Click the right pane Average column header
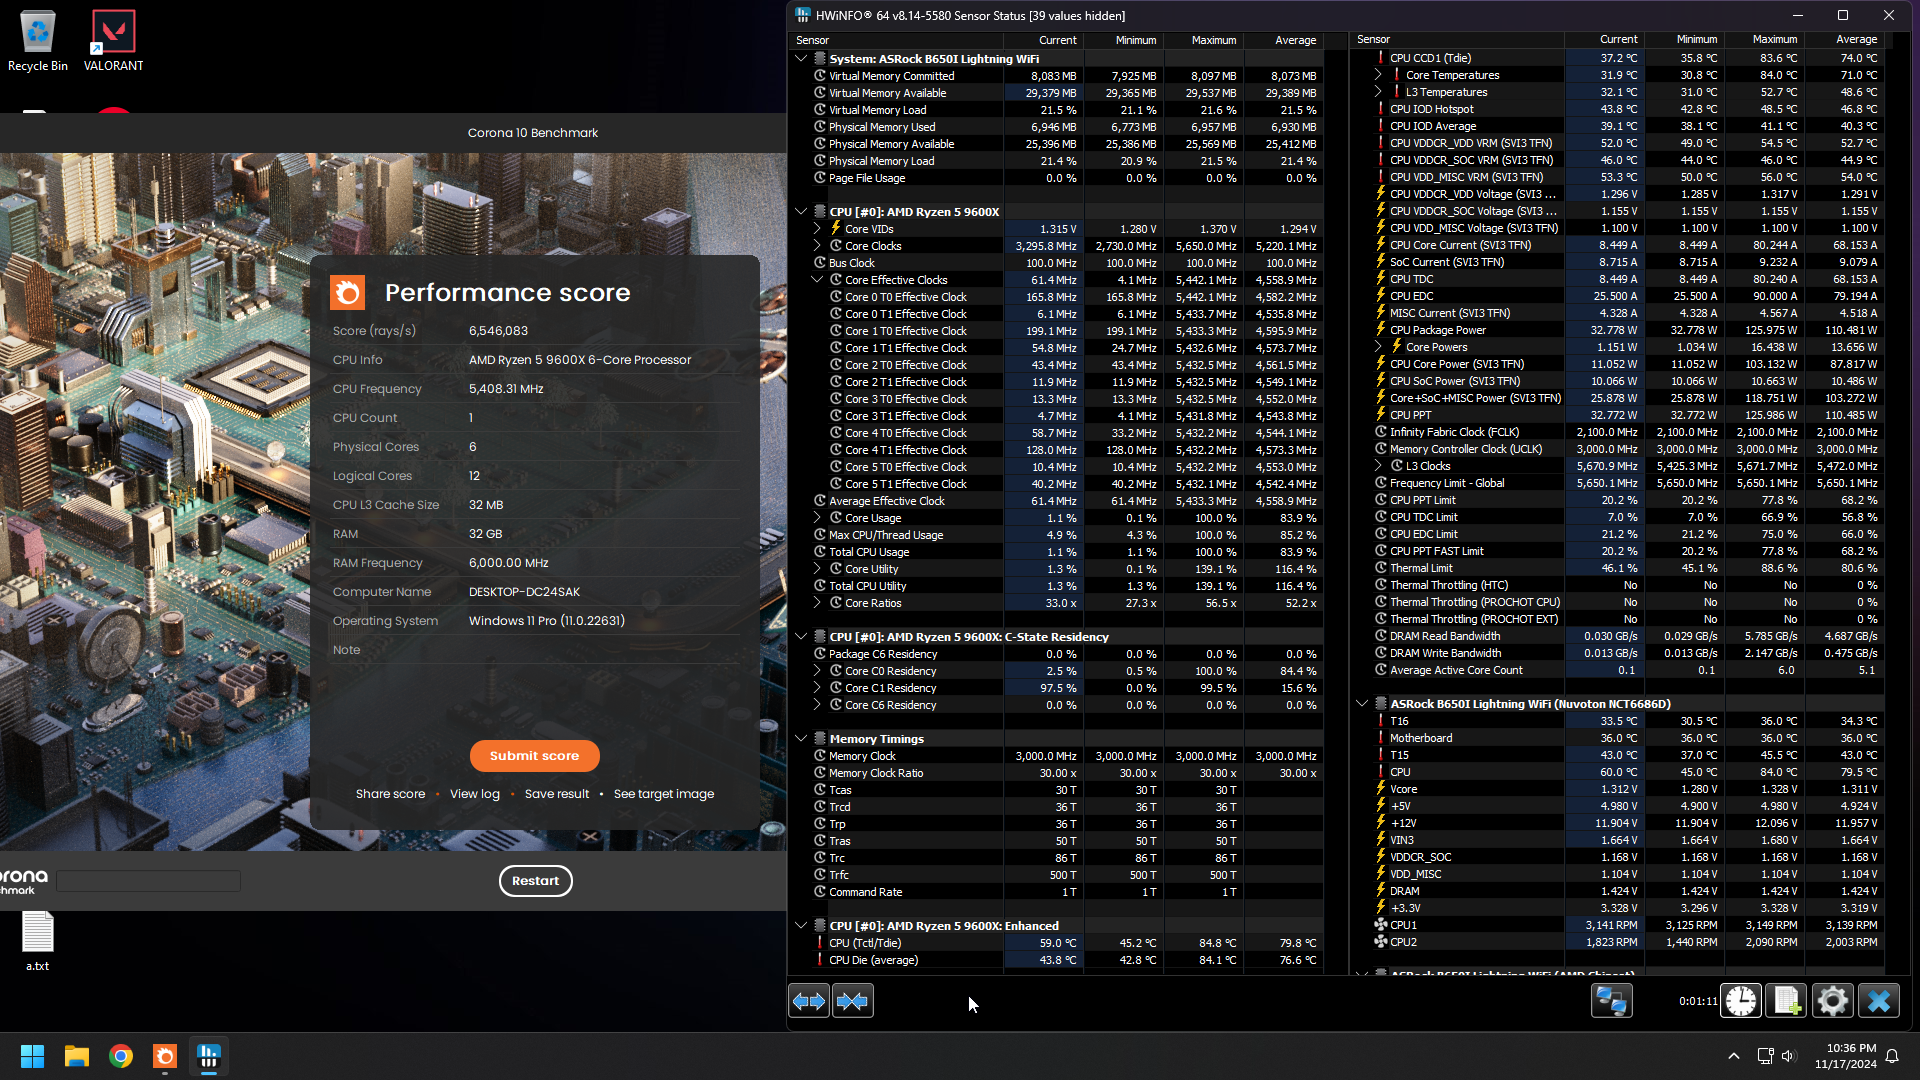This screenshot has width=1920, height=1080. [1844, 40]
